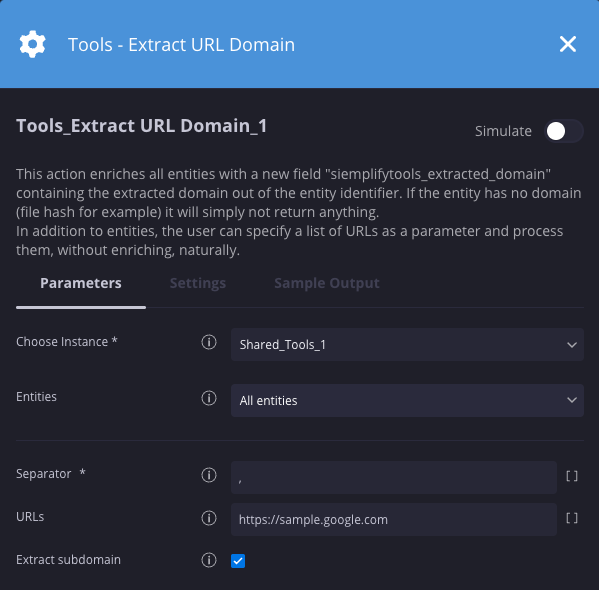Open the Shared_Tools_1 instance dropdown

[x=407, y=345]
